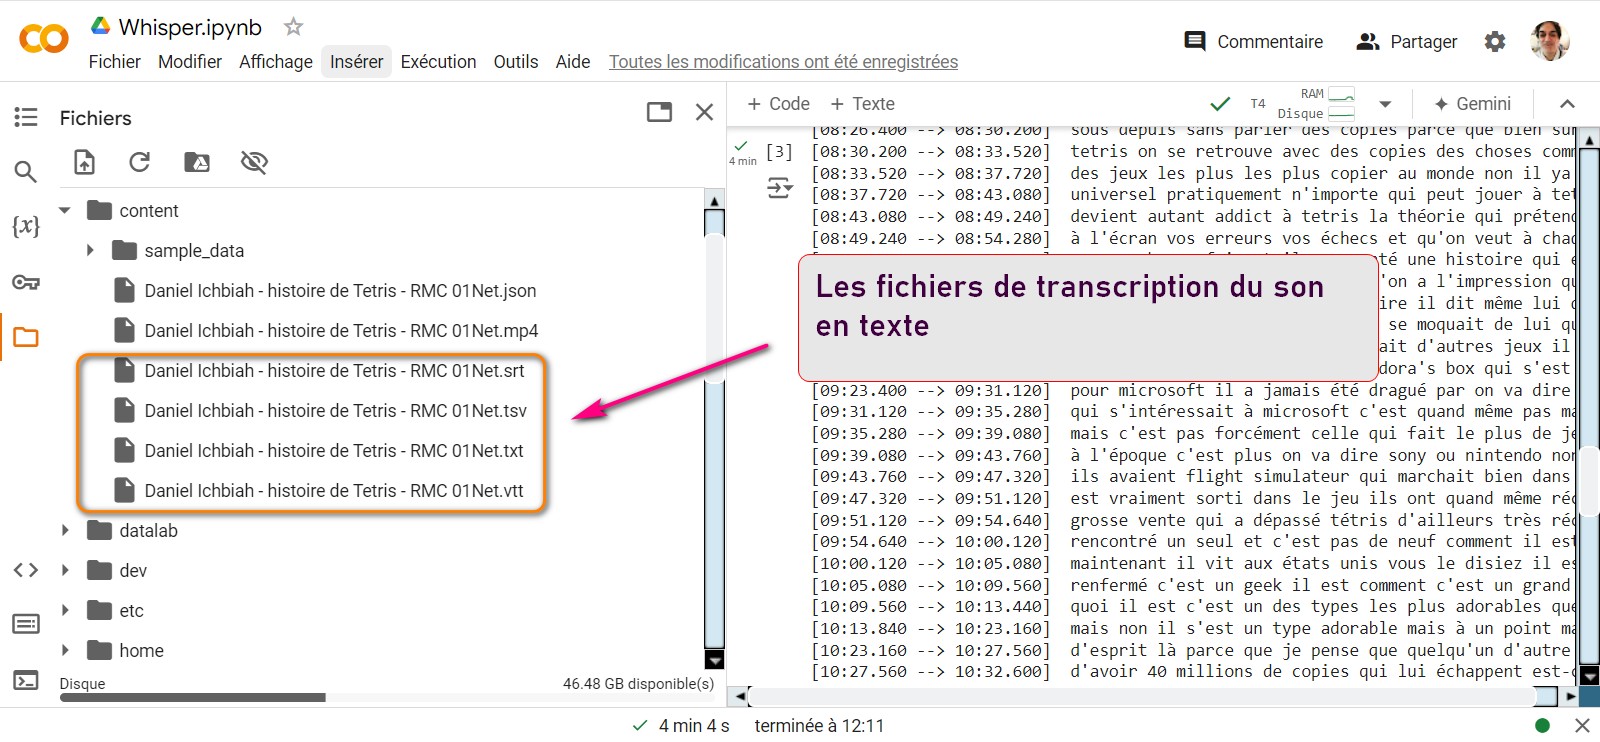Open the RAM and Disque resource indicator

click(x=1316, y=104)
